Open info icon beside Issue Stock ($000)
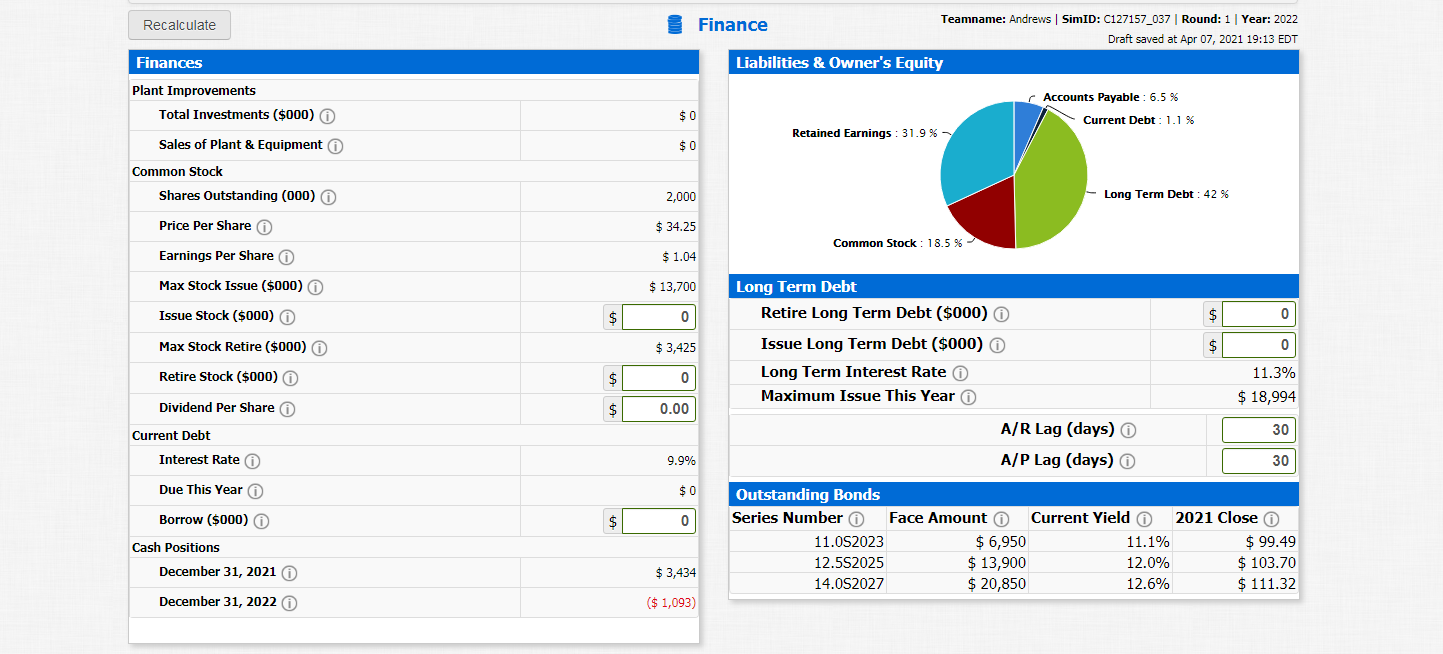The width and height of the screenshot is (1443, 654). [x=287, y=318]
